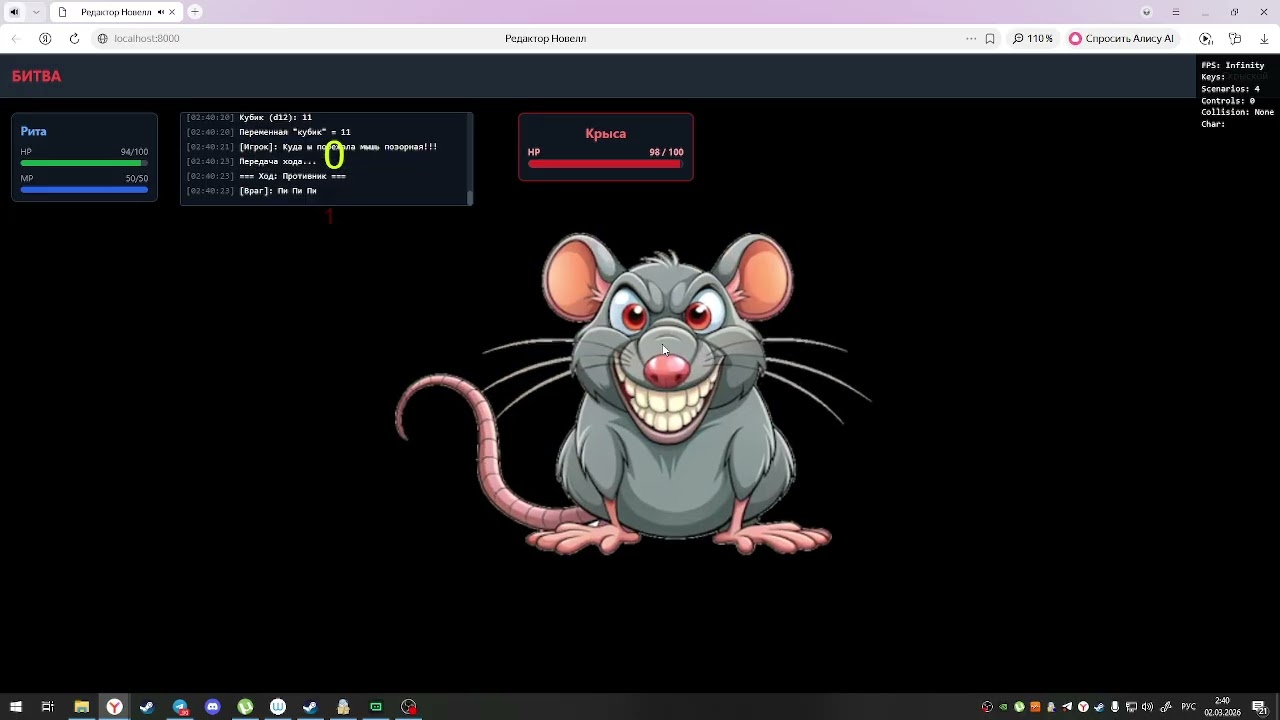The height and width of the screenshot is (720, 1280).
Task: Open the Windows Start menu
Action: click(15, 707)
